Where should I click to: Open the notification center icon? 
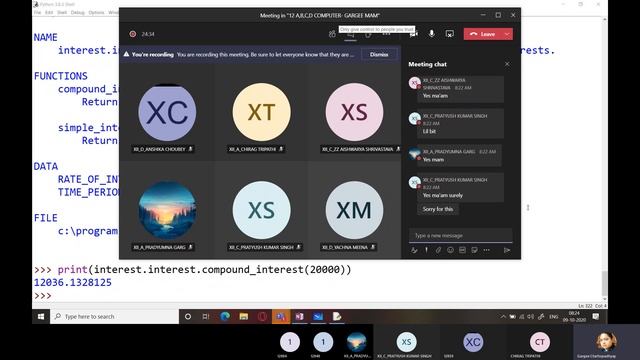[x=596, y=316]
